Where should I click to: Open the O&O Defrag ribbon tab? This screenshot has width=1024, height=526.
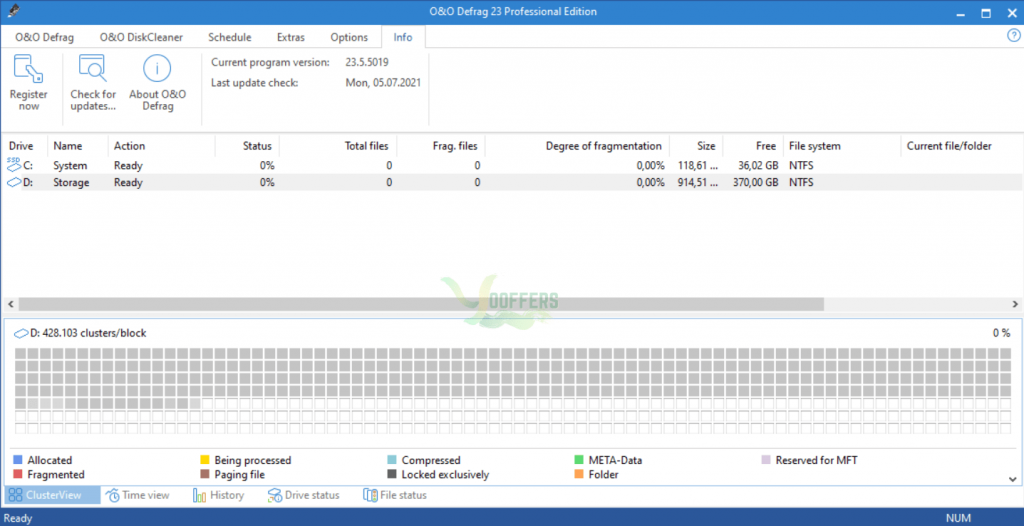click(x=44, y=37)
